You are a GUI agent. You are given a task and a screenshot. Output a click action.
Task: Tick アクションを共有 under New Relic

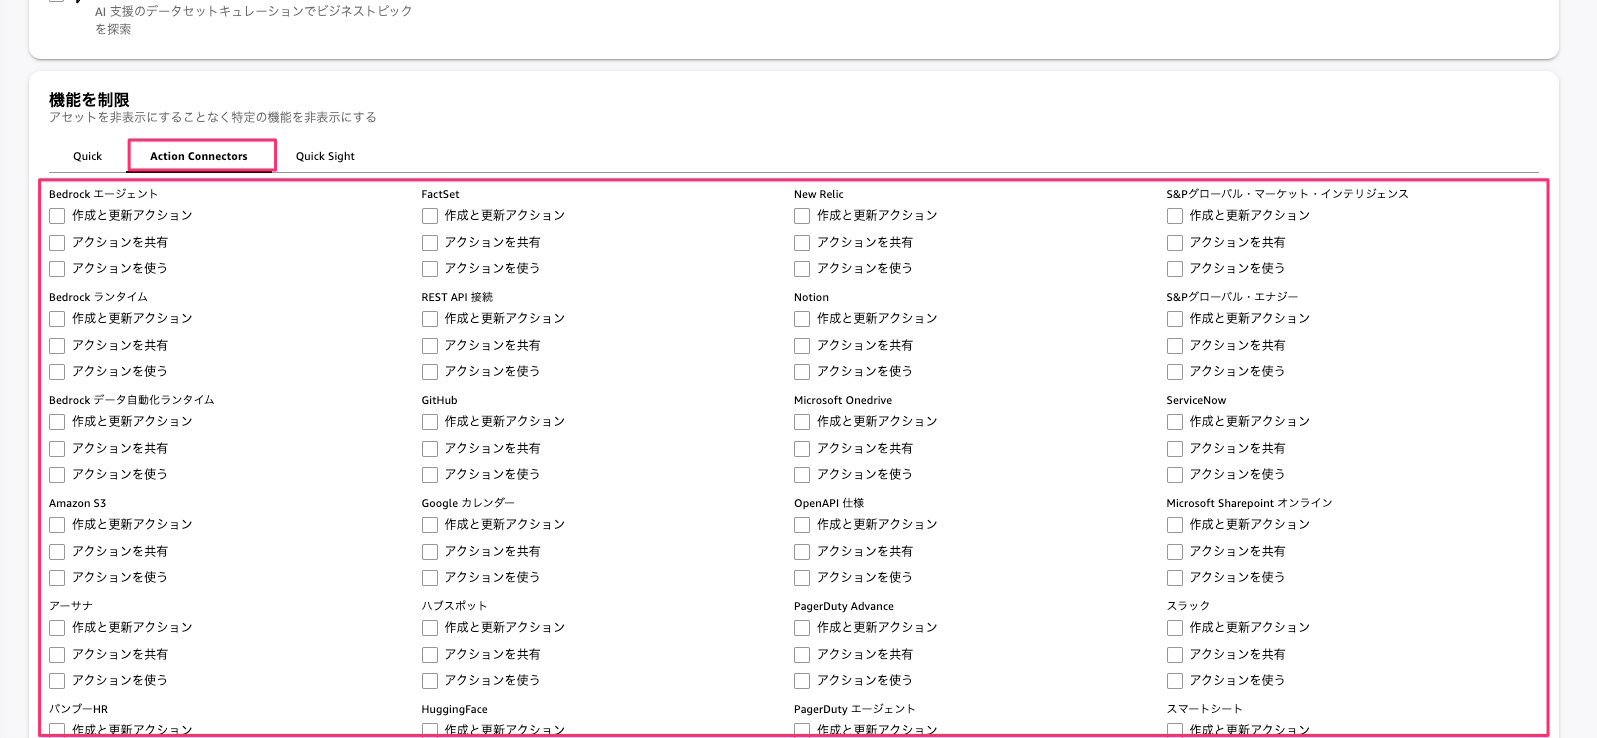(x=802, y=243)
